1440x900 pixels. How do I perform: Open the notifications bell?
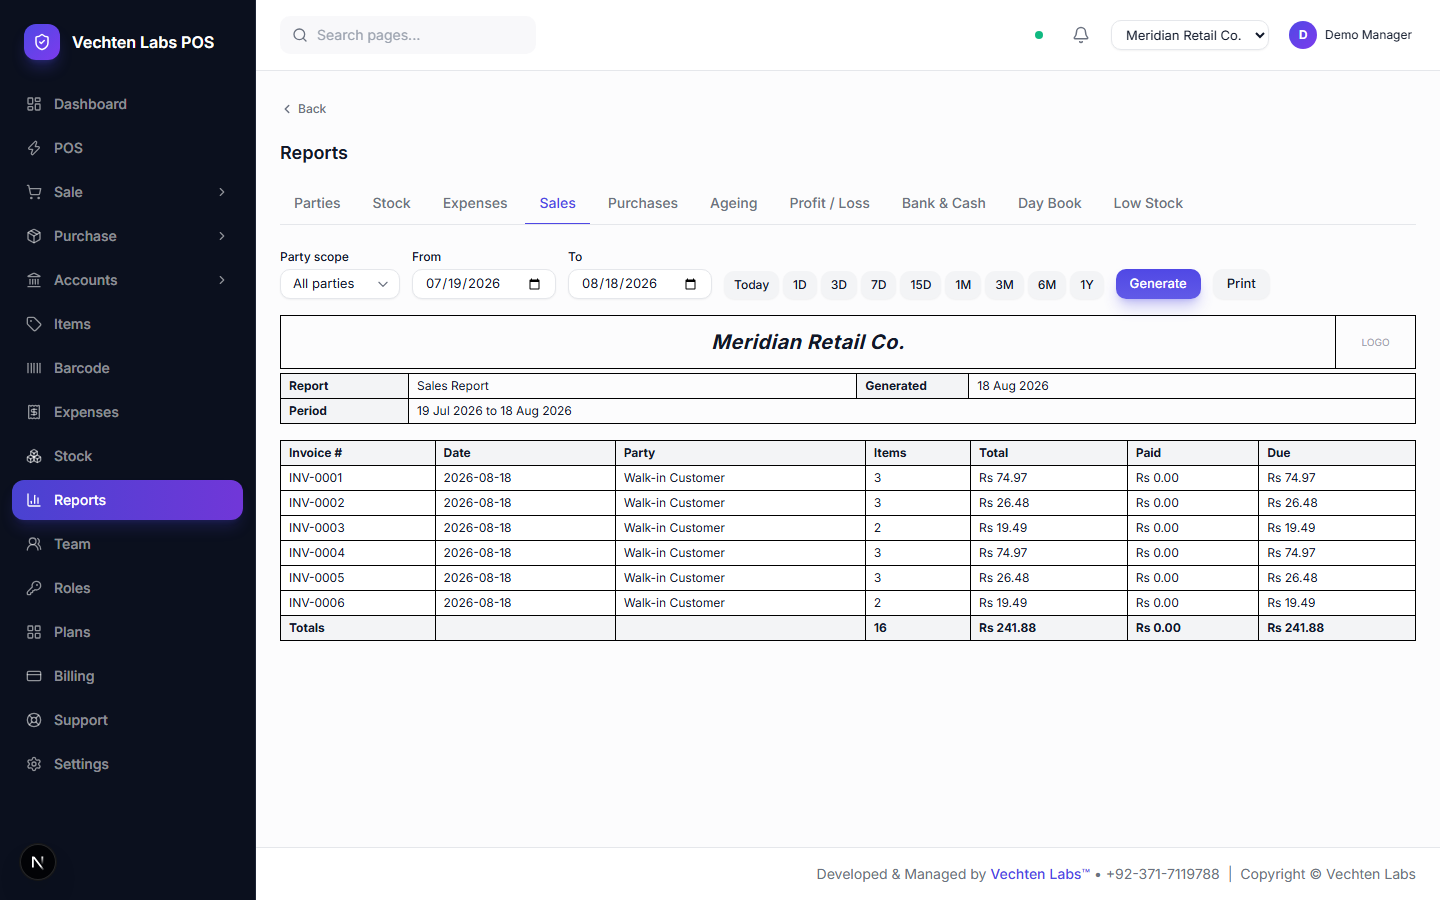pyautogui.click(x=1081, y=35)
